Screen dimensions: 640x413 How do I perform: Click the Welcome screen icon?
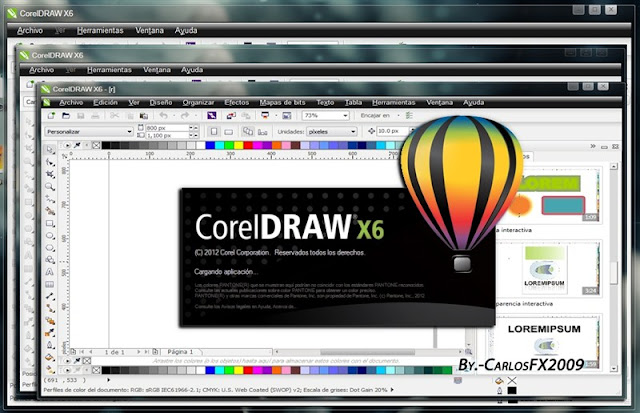287,116
